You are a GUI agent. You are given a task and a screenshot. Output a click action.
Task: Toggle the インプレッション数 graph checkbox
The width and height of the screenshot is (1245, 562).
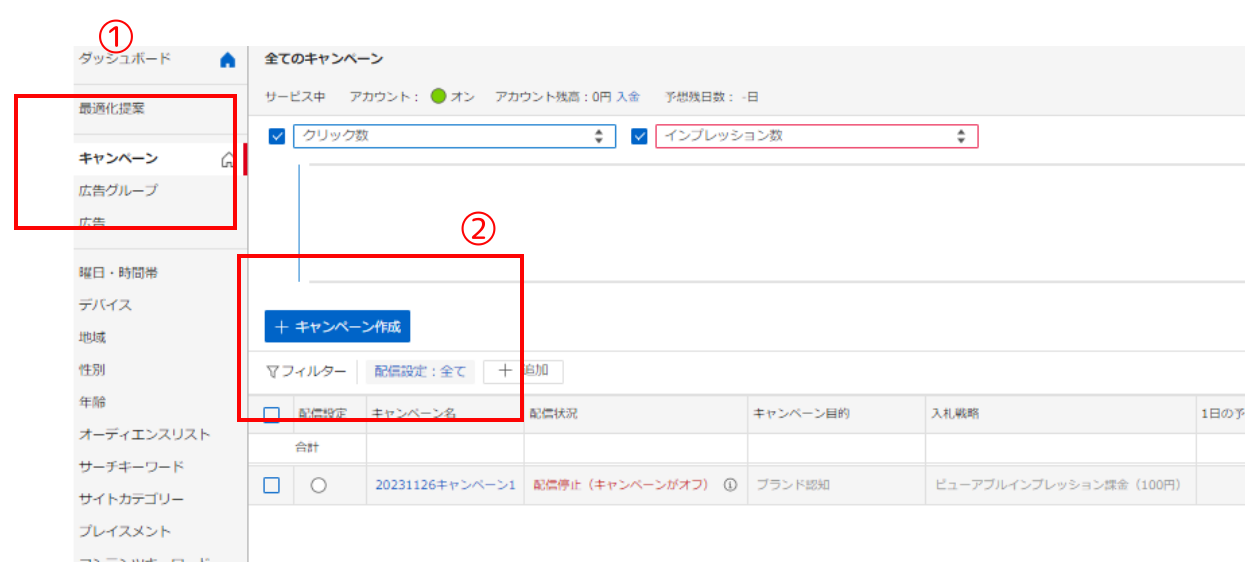[x=640, y=137]
